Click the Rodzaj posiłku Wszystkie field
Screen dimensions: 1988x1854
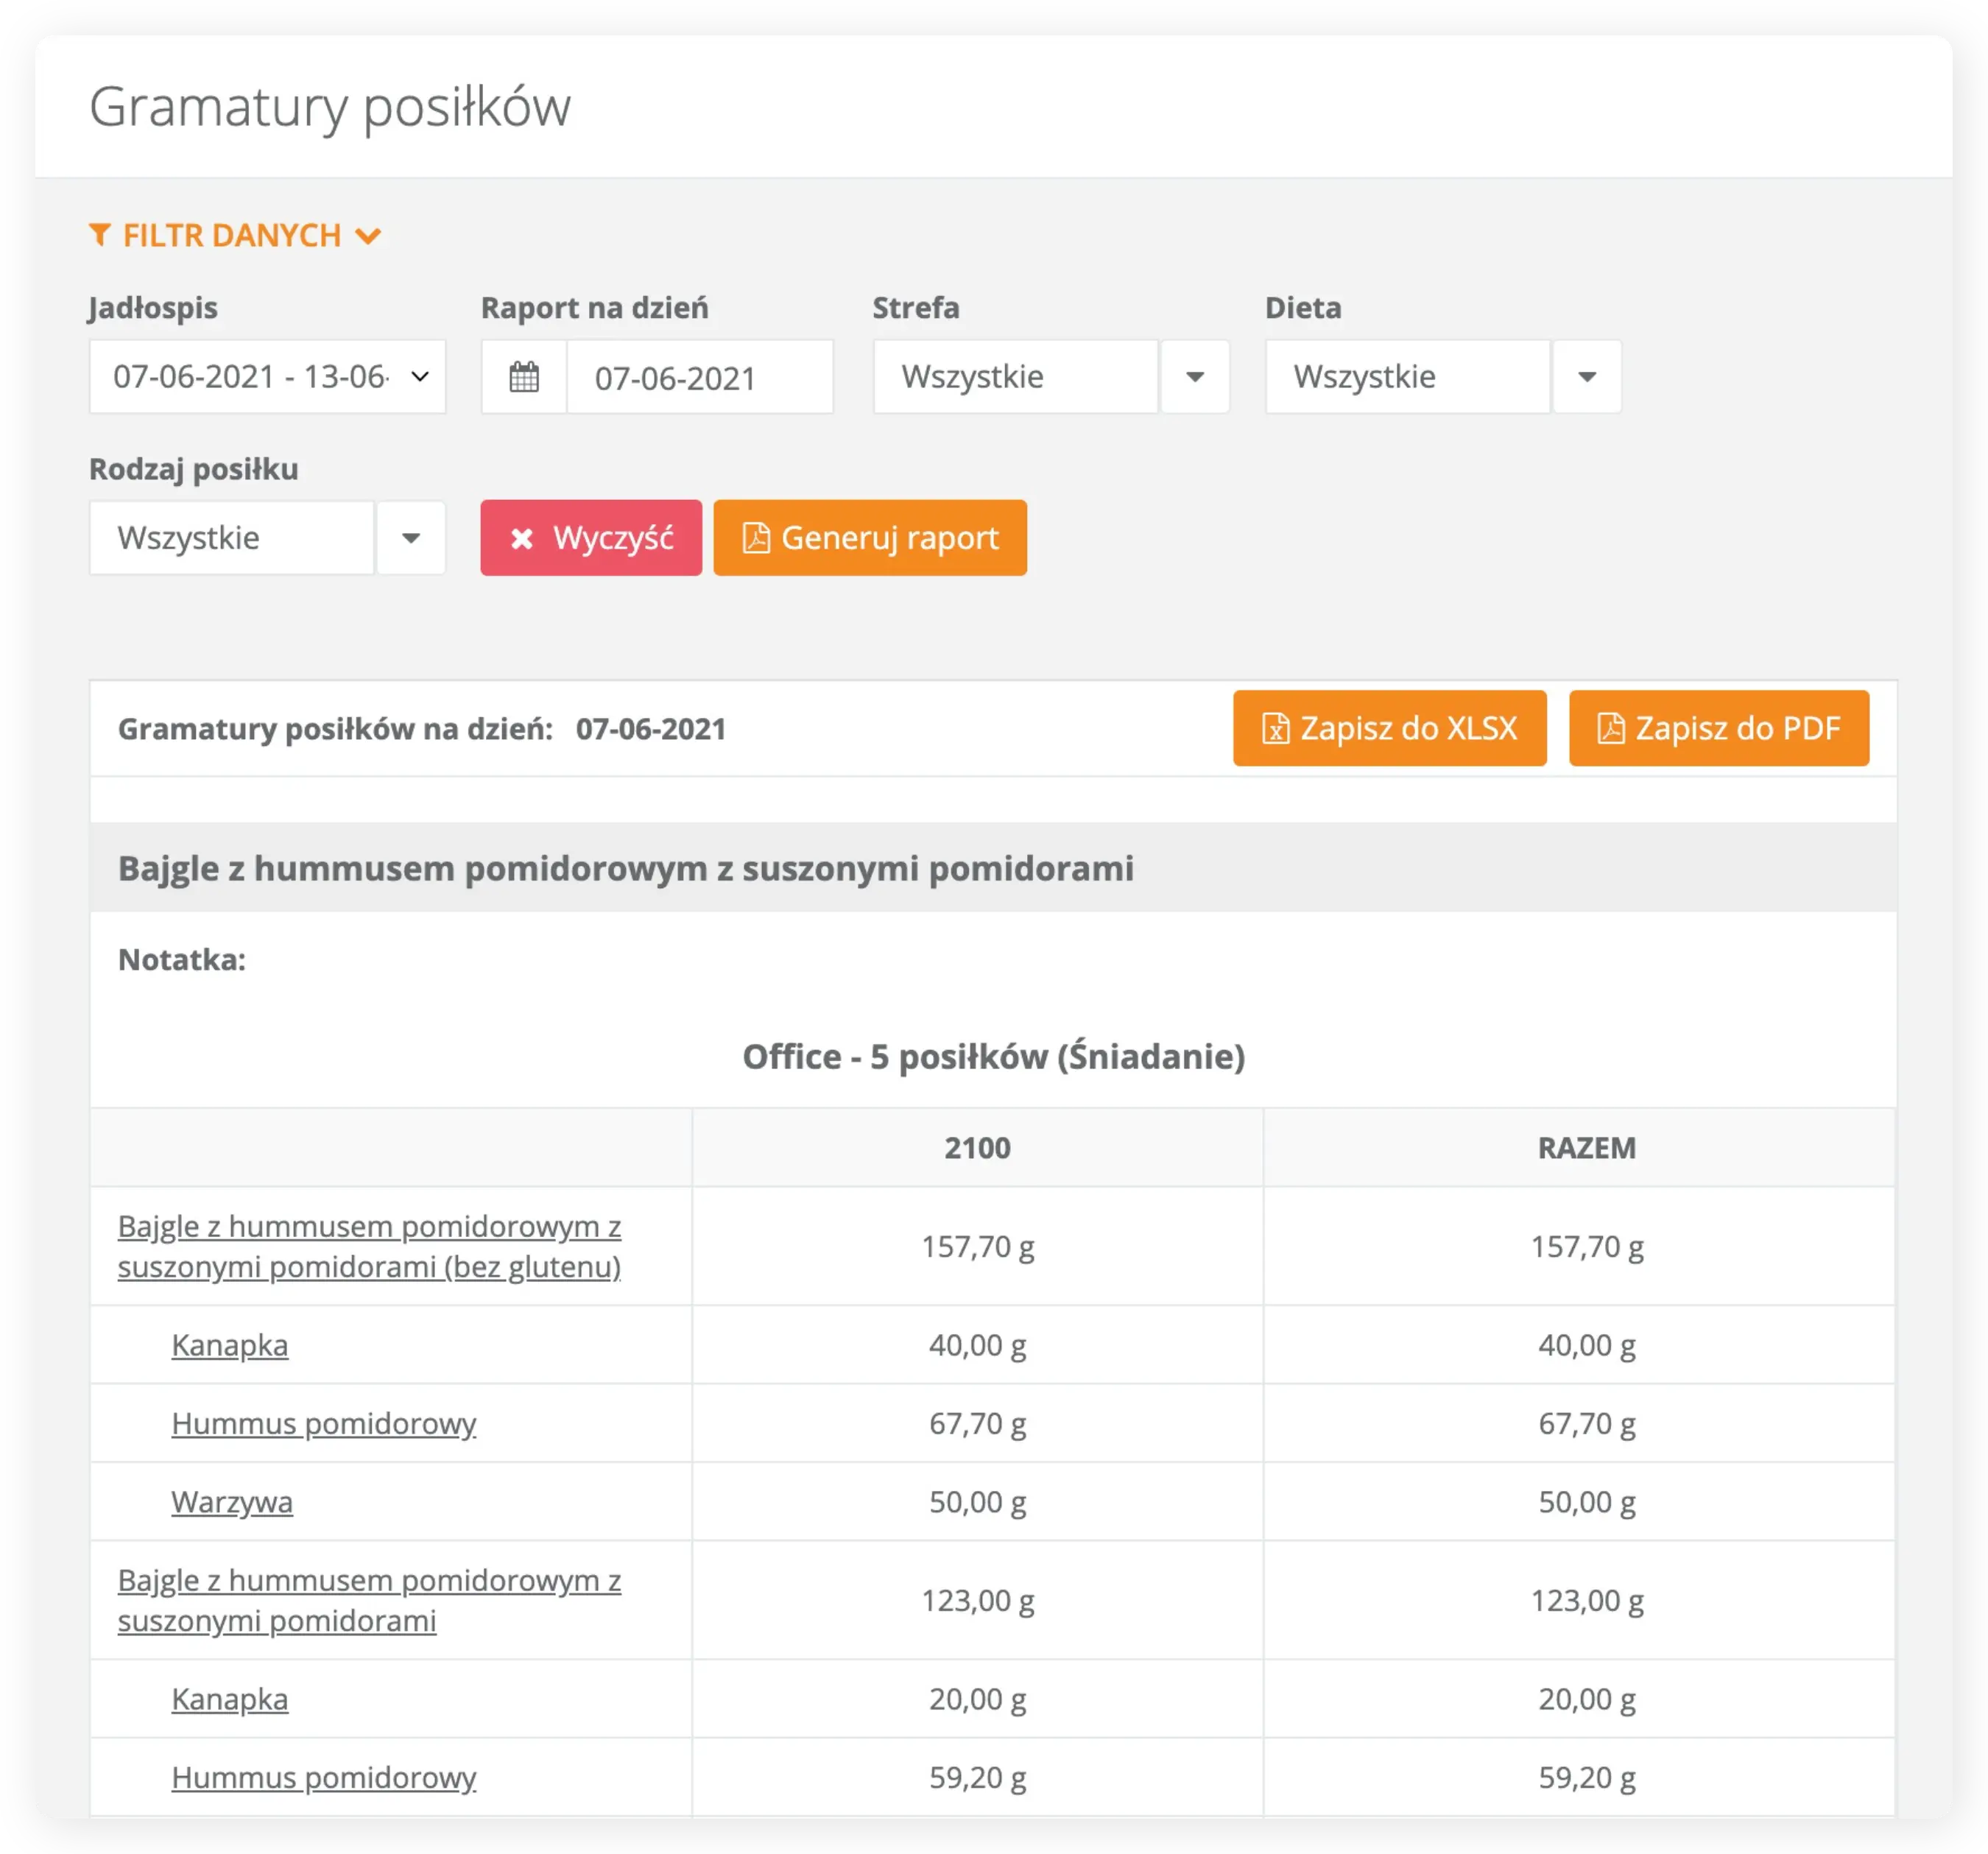[x=232, y=538]
